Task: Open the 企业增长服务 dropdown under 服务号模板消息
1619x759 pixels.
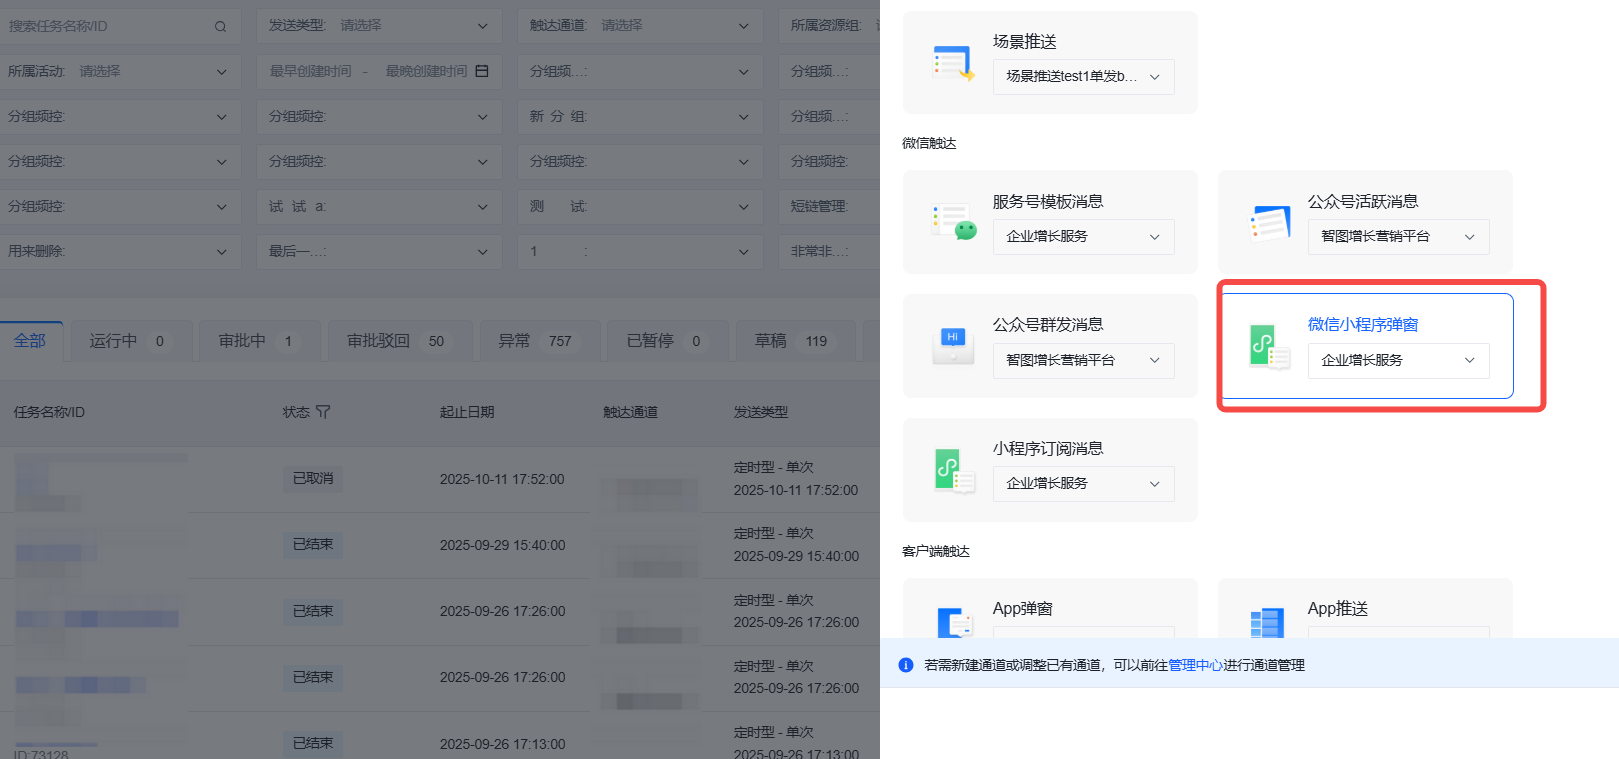Action: click(x=1083, y=237)
